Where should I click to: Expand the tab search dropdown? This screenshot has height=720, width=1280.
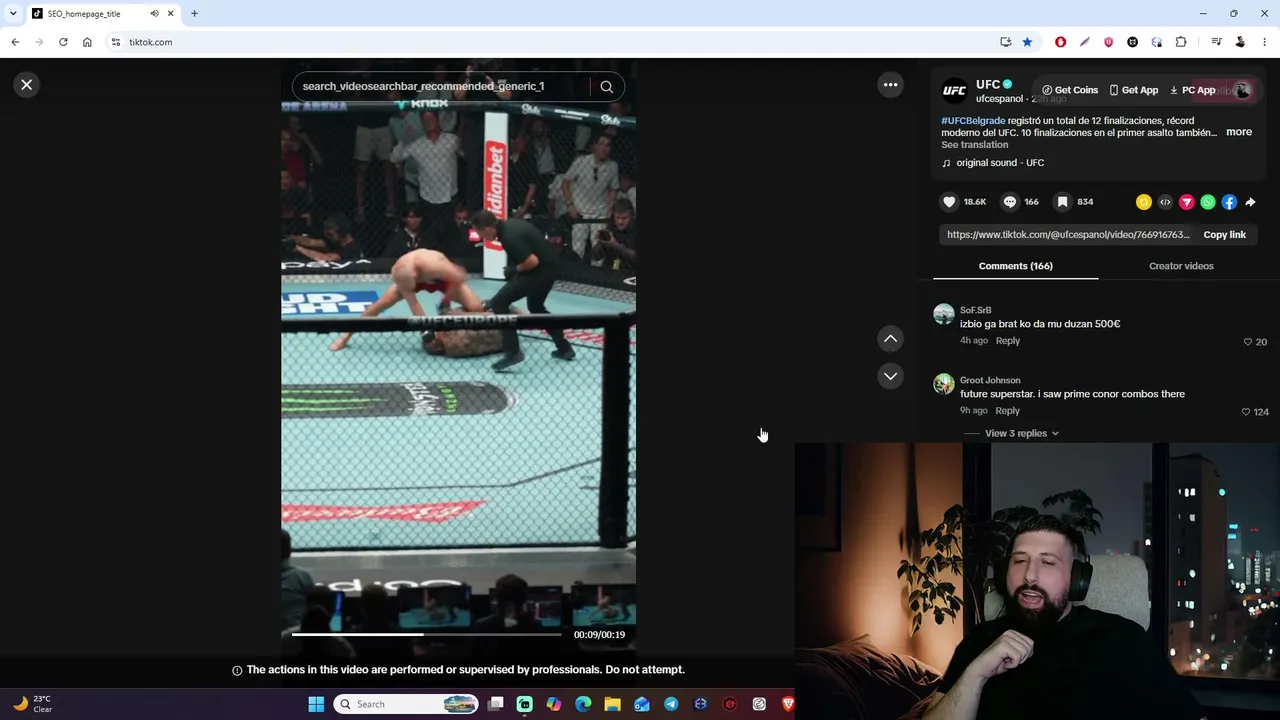pyautogui.click(x=13, y=14)
